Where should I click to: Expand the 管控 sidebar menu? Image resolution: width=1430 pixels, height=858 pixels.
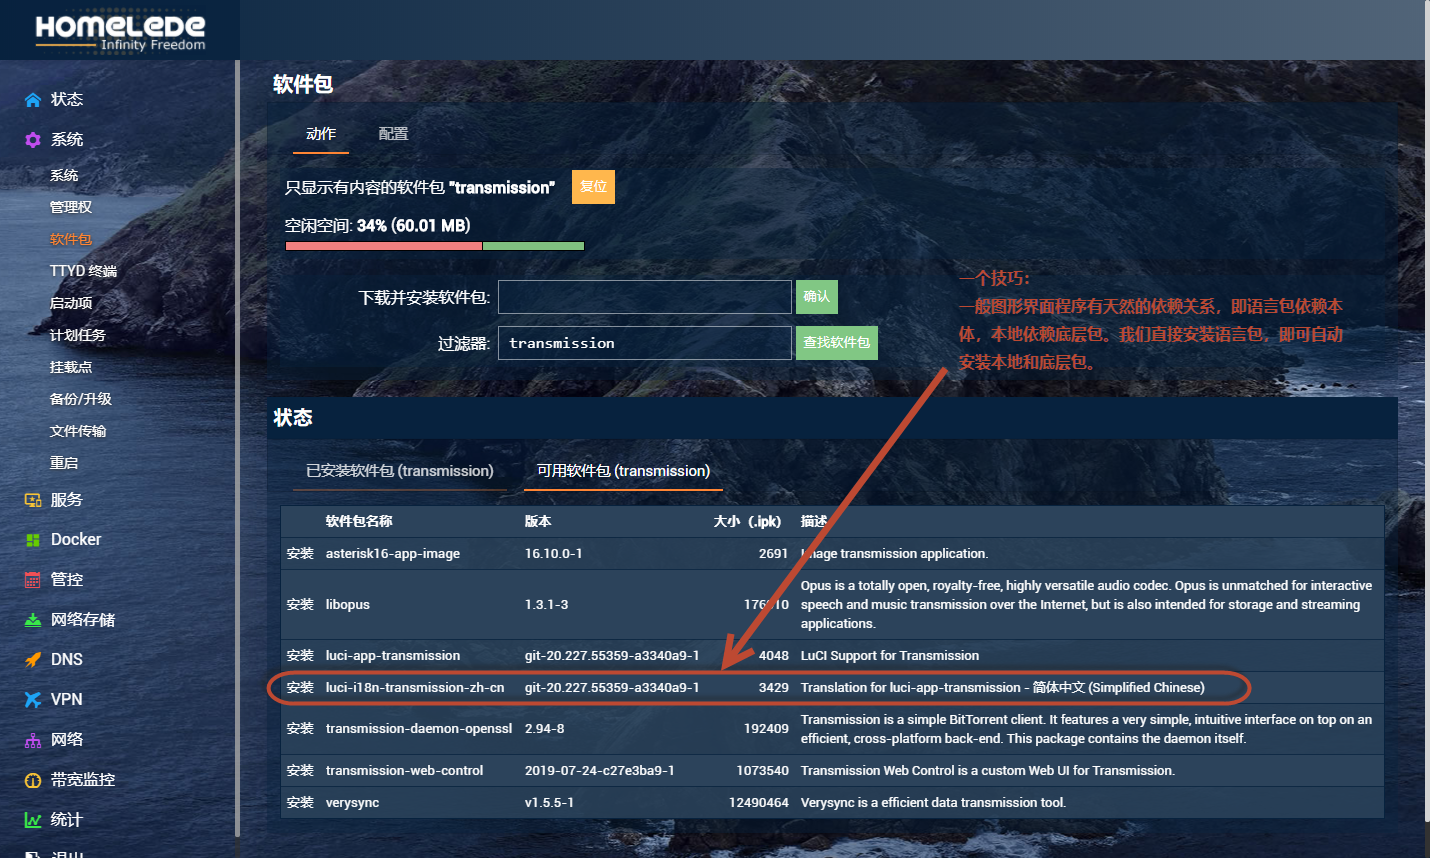67,579
